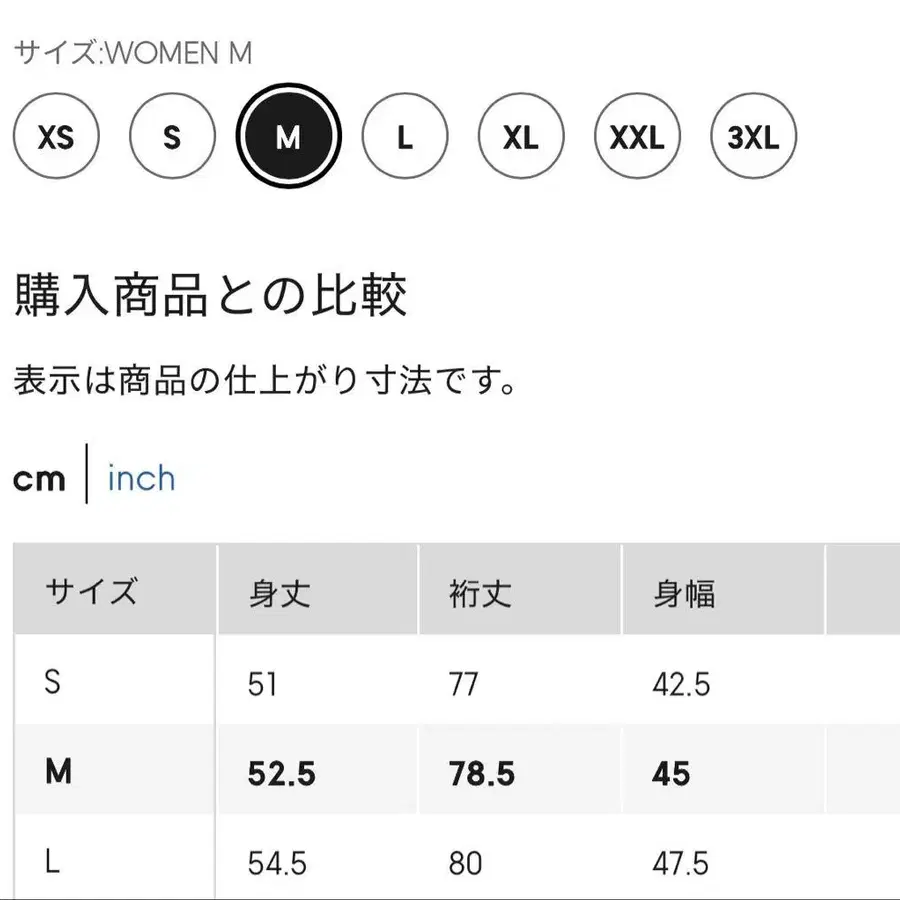The width and height of the screenshot is (900, 900).
Task: Click the 身幅 column header
Action: tap(684, 594)
